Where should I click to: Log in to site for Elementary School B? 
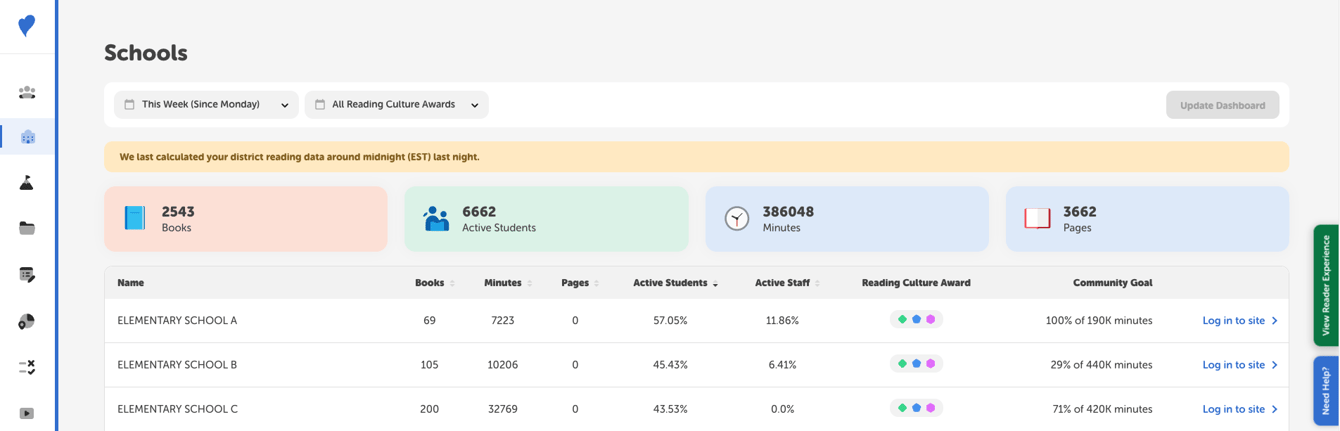click(x=1240, y=365)
